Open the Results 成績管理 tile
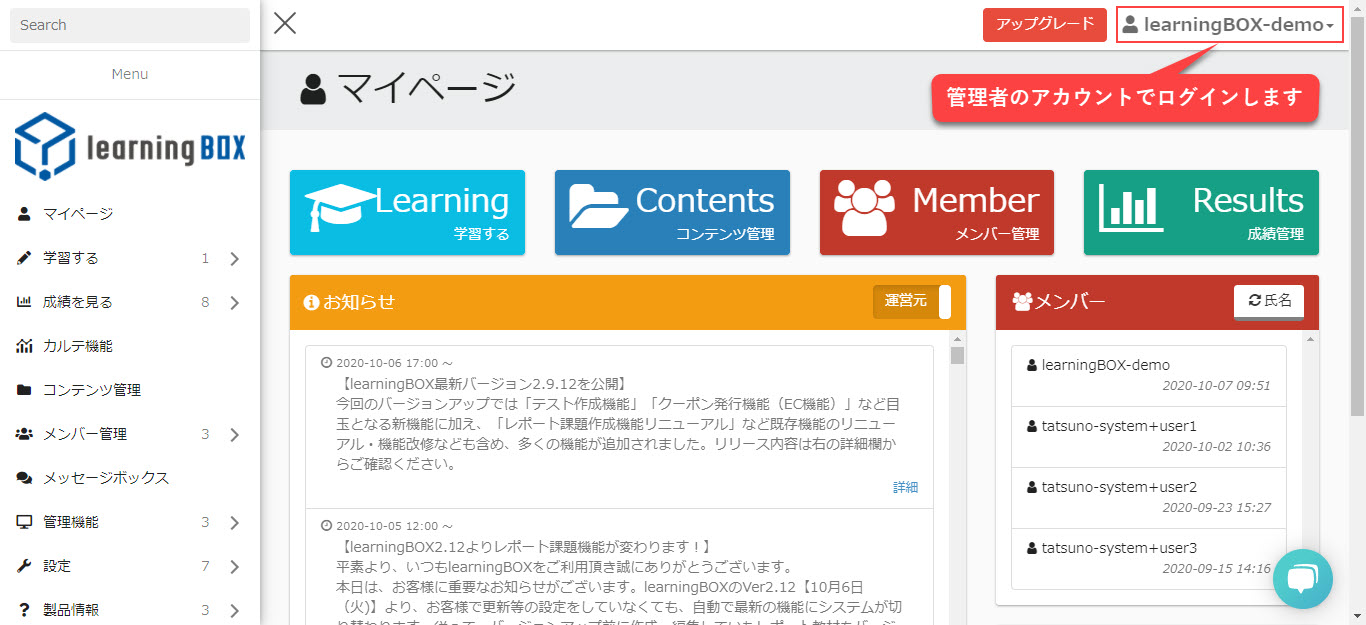Screen dimensions: 1366x625 click(x=1201, y=212)
